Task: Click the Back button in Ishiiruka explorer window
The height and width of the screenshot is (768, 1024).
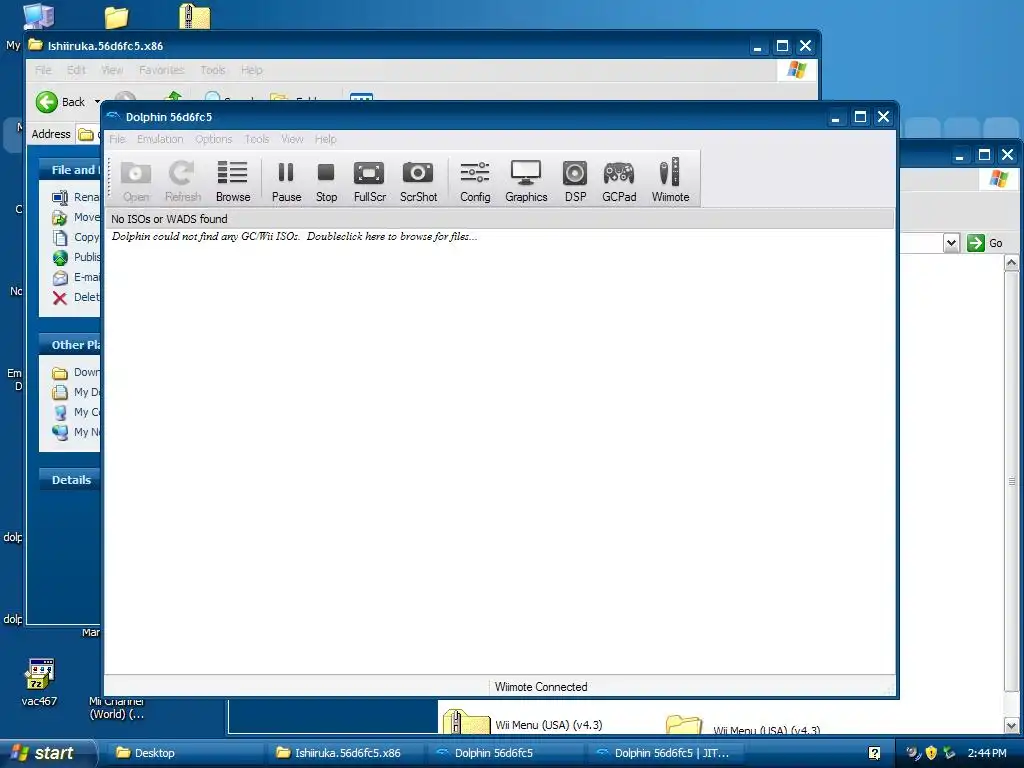Action: tap(61, 102)
